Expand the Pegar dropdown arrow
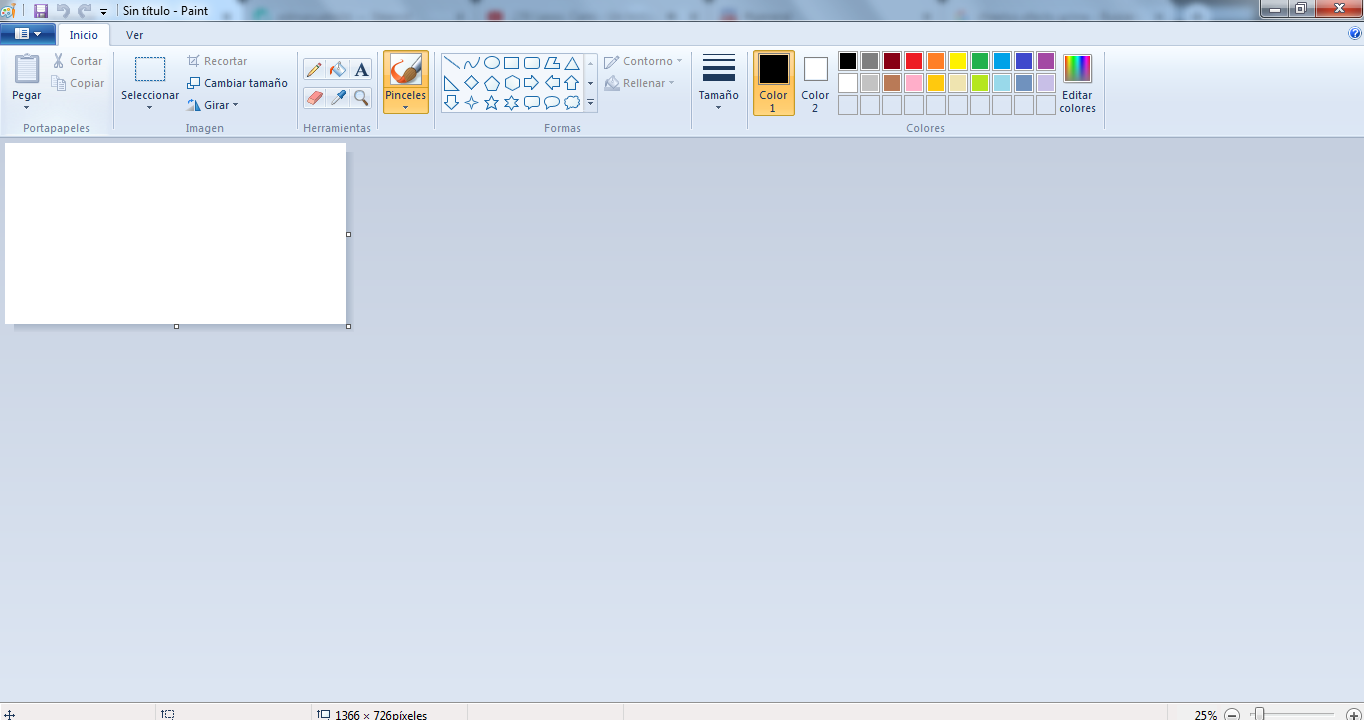 [x=27, y=107]
